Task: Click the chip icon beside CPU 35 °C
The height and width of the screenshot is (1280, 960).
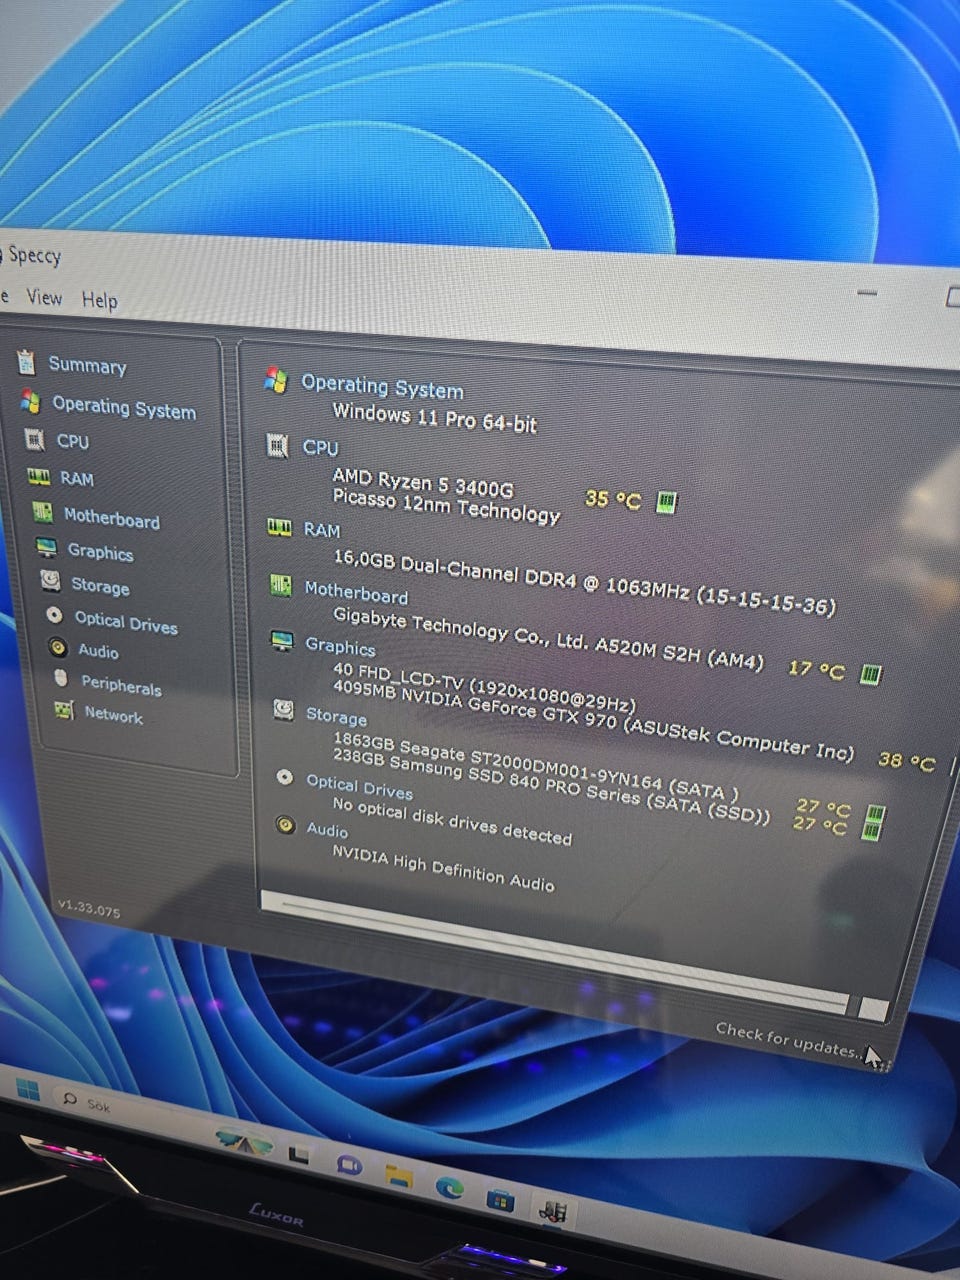Action: 666,502
